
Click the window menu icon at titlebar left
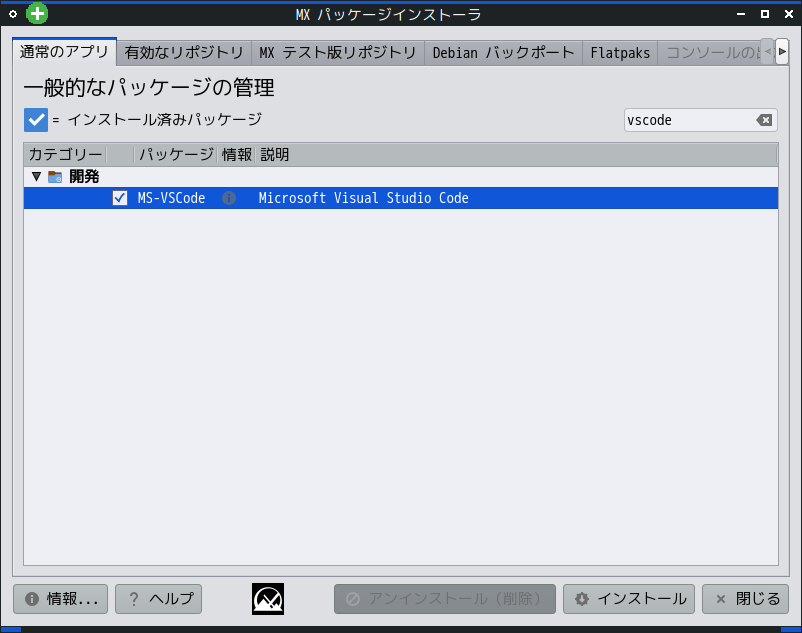pos(13,13)
